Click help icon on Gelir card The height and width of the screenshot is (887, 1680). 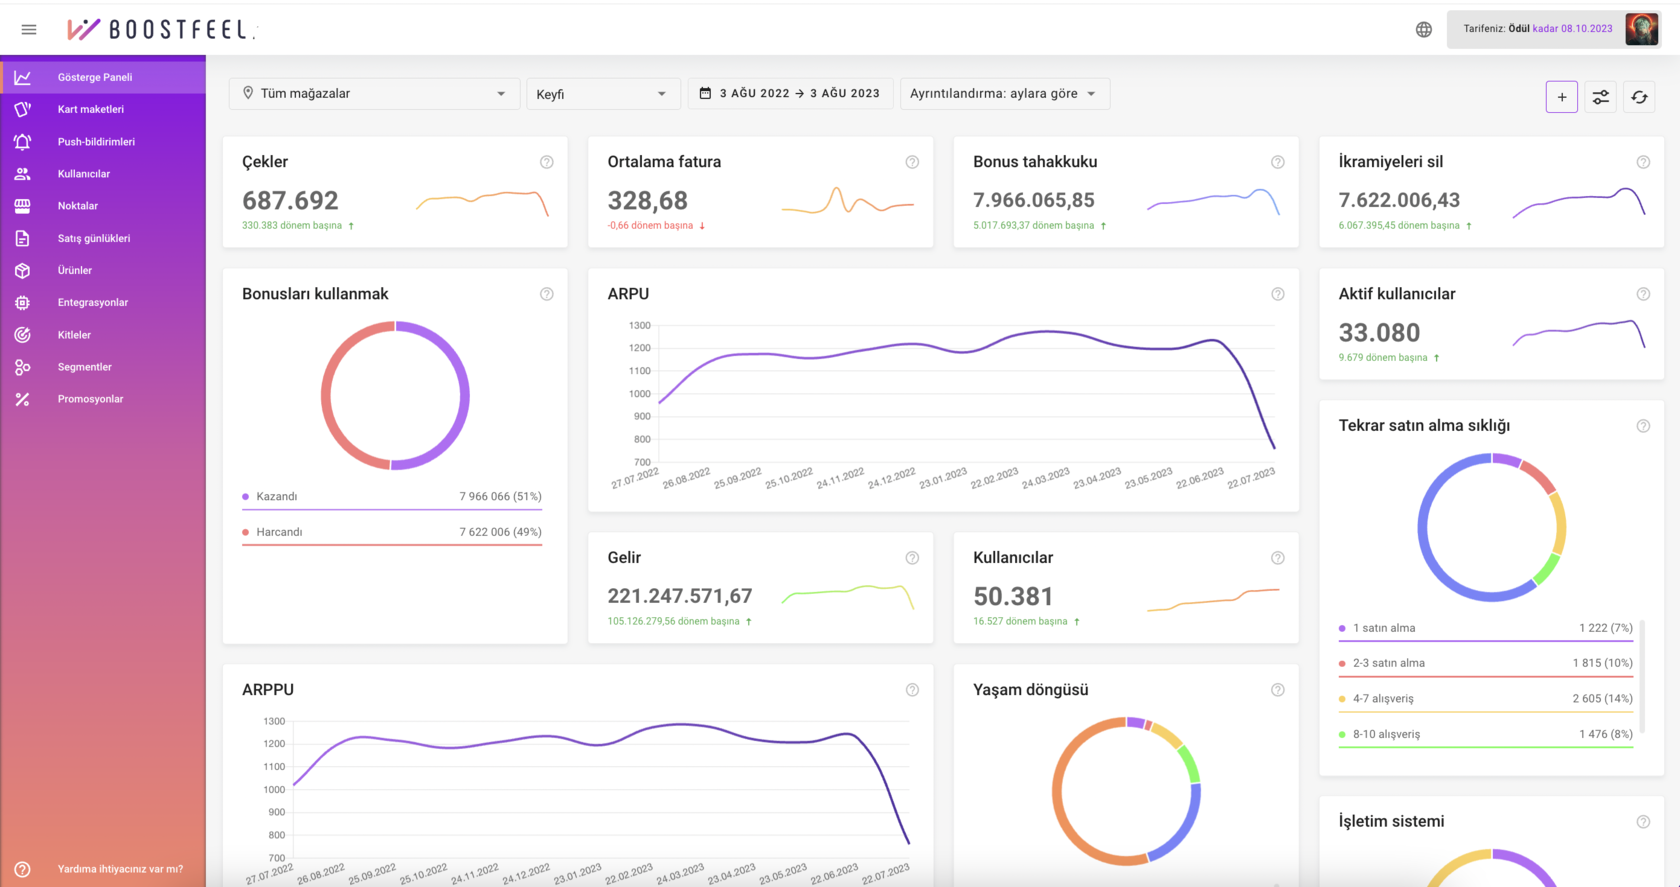[x=912, y=558]
